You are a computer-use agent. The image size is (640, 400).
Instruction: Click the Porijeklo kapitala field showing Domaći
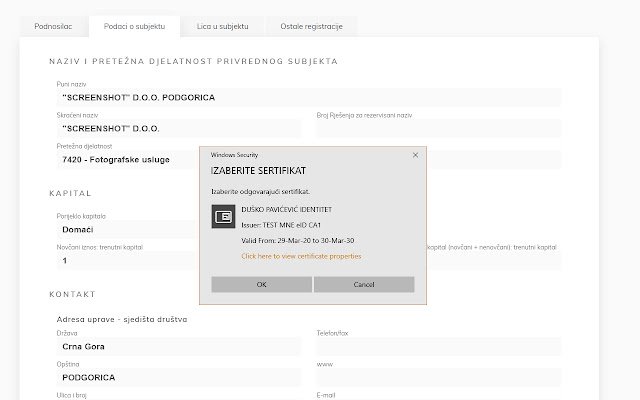click(x=127, y=230)
